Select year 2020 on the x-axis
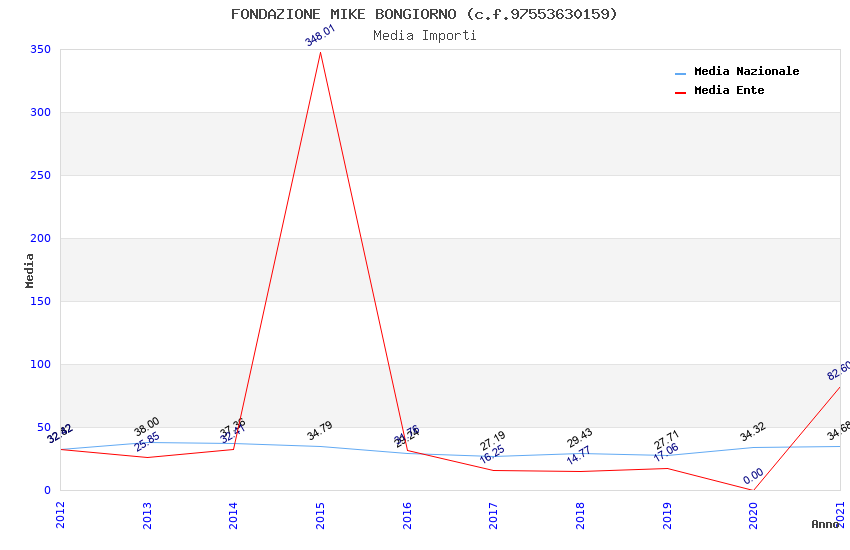850x550 pixels. [753, 515]
